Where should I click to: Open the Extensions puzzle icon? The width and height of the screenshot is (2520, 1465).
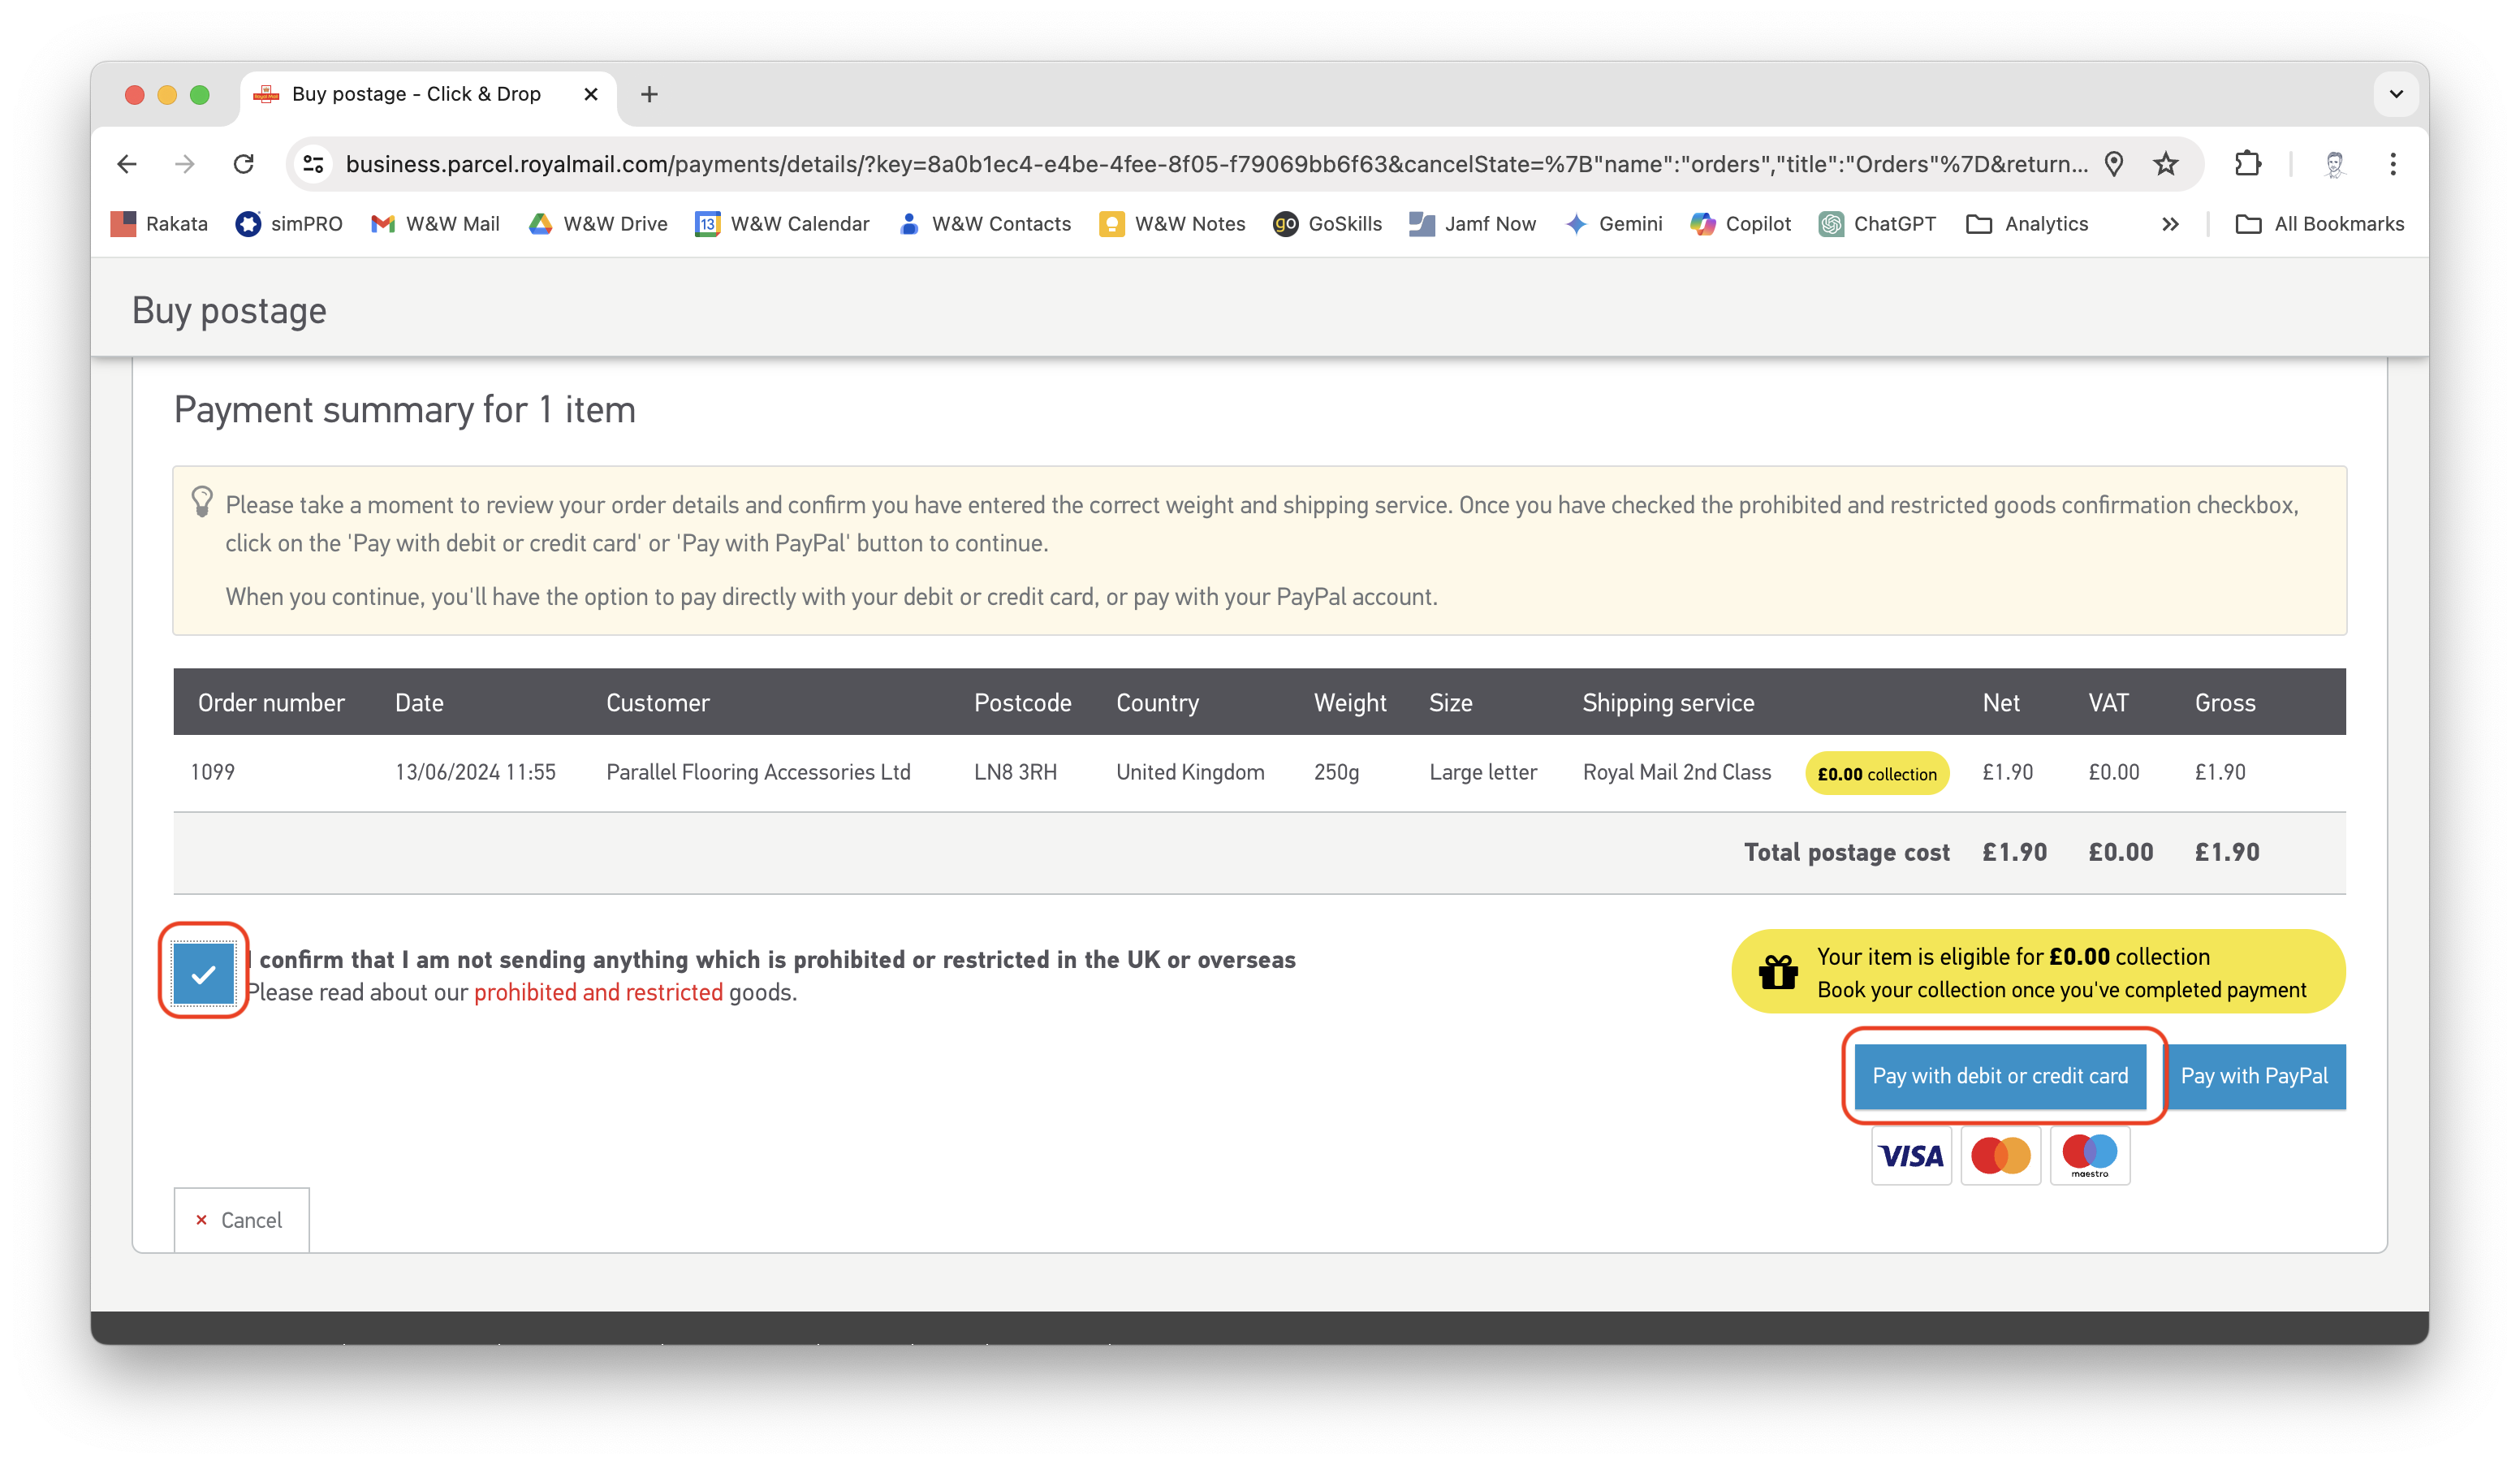pyautogui.click(x=2247, y=164)
